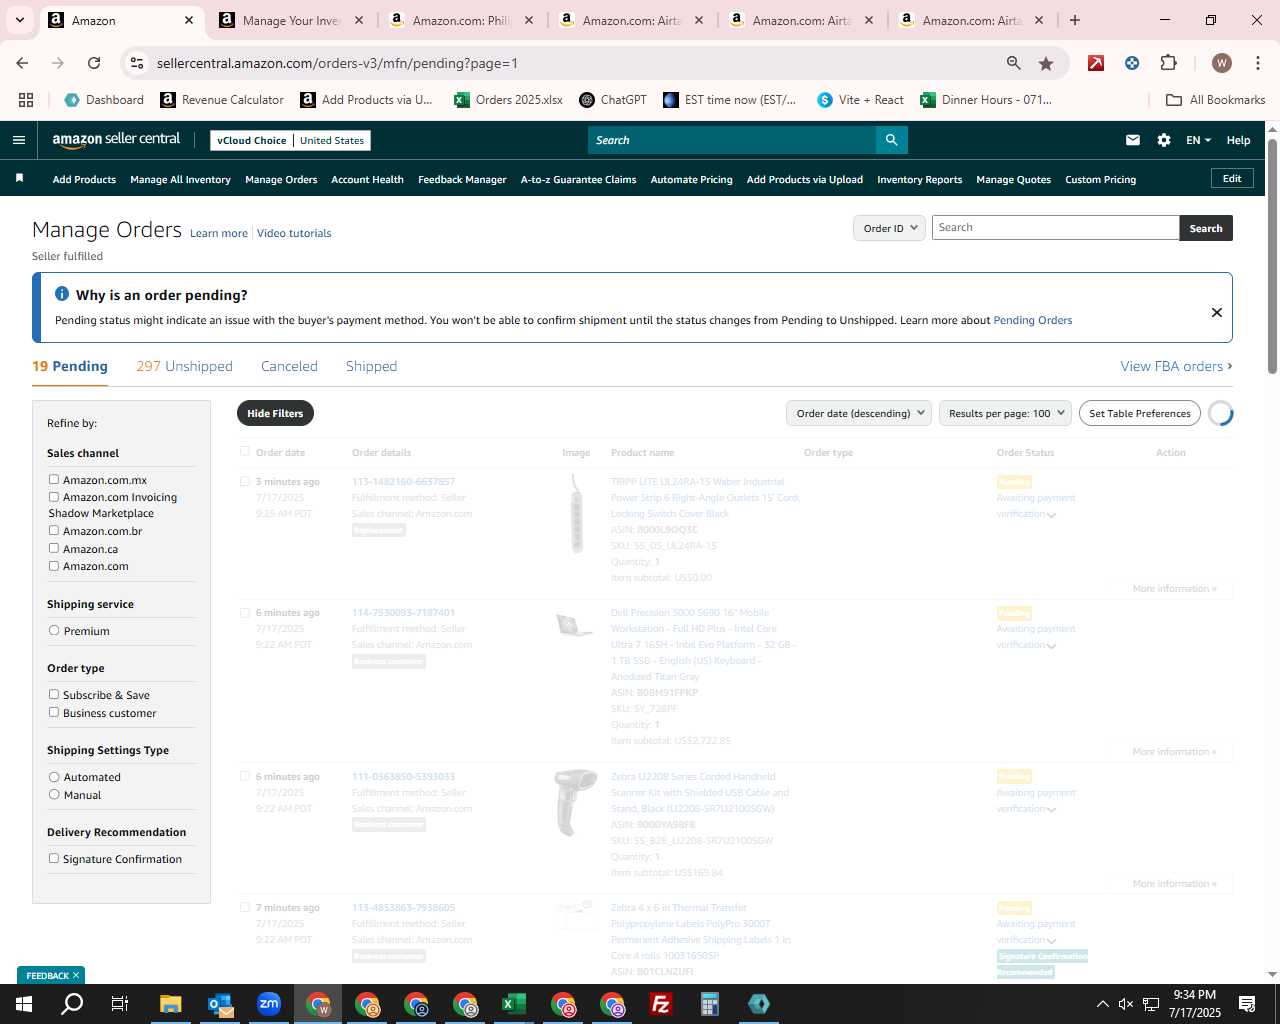Screen dimensions: 1280x1024
Task: Open the apps grid in bookmarks bar
Action: pos(26,100)
